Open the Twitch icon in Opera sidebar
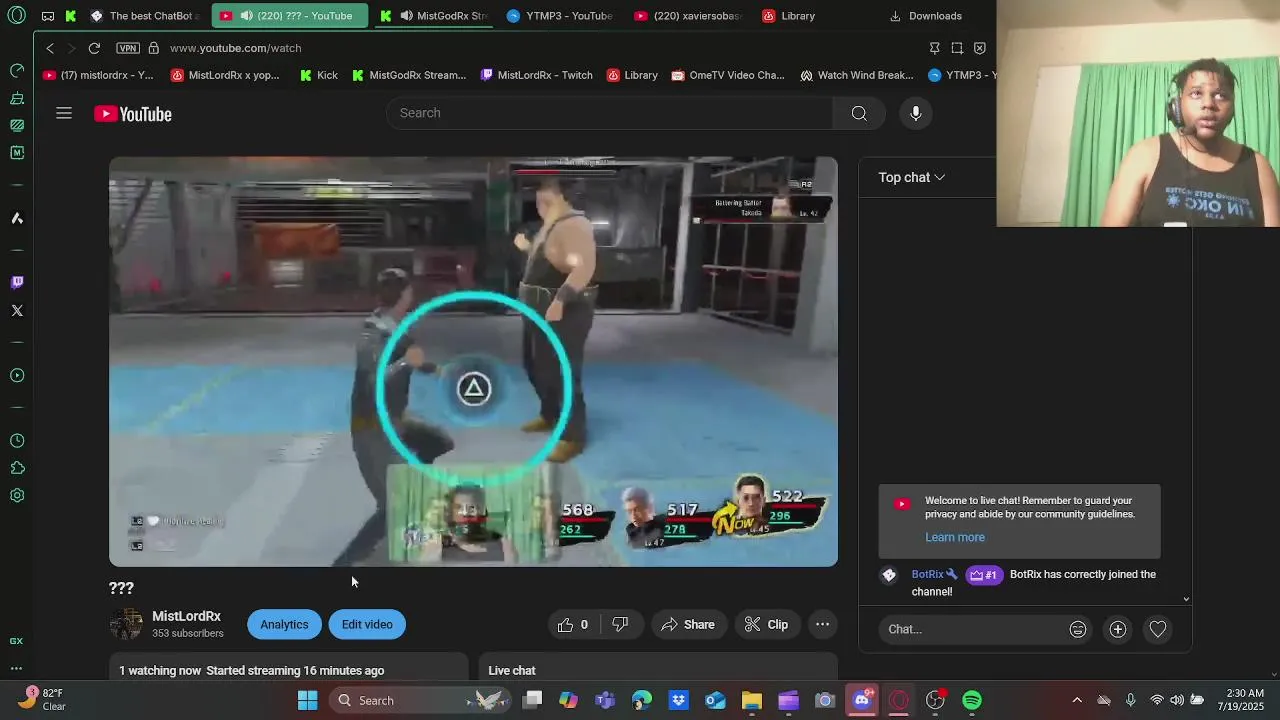This screenshot has width=1280, height=720. [17, 282]
